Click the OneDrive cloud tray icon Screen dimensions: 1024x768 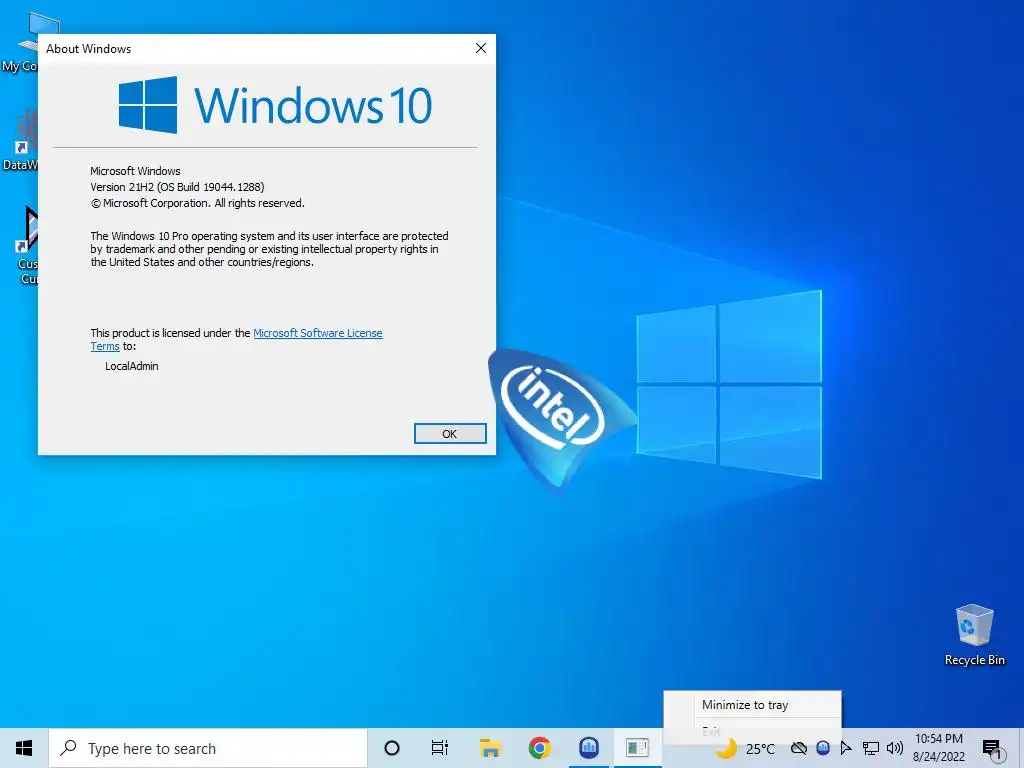(799, 748)
